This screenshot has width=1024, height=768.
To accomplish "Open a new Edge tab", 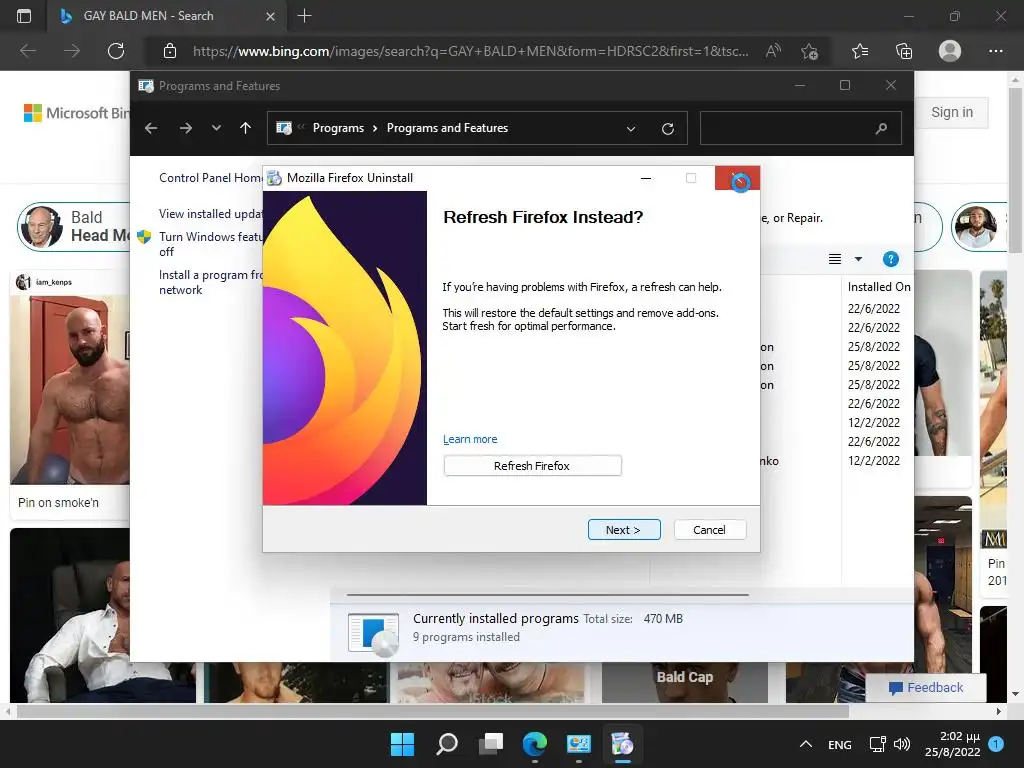I will [x=304, y=16].
